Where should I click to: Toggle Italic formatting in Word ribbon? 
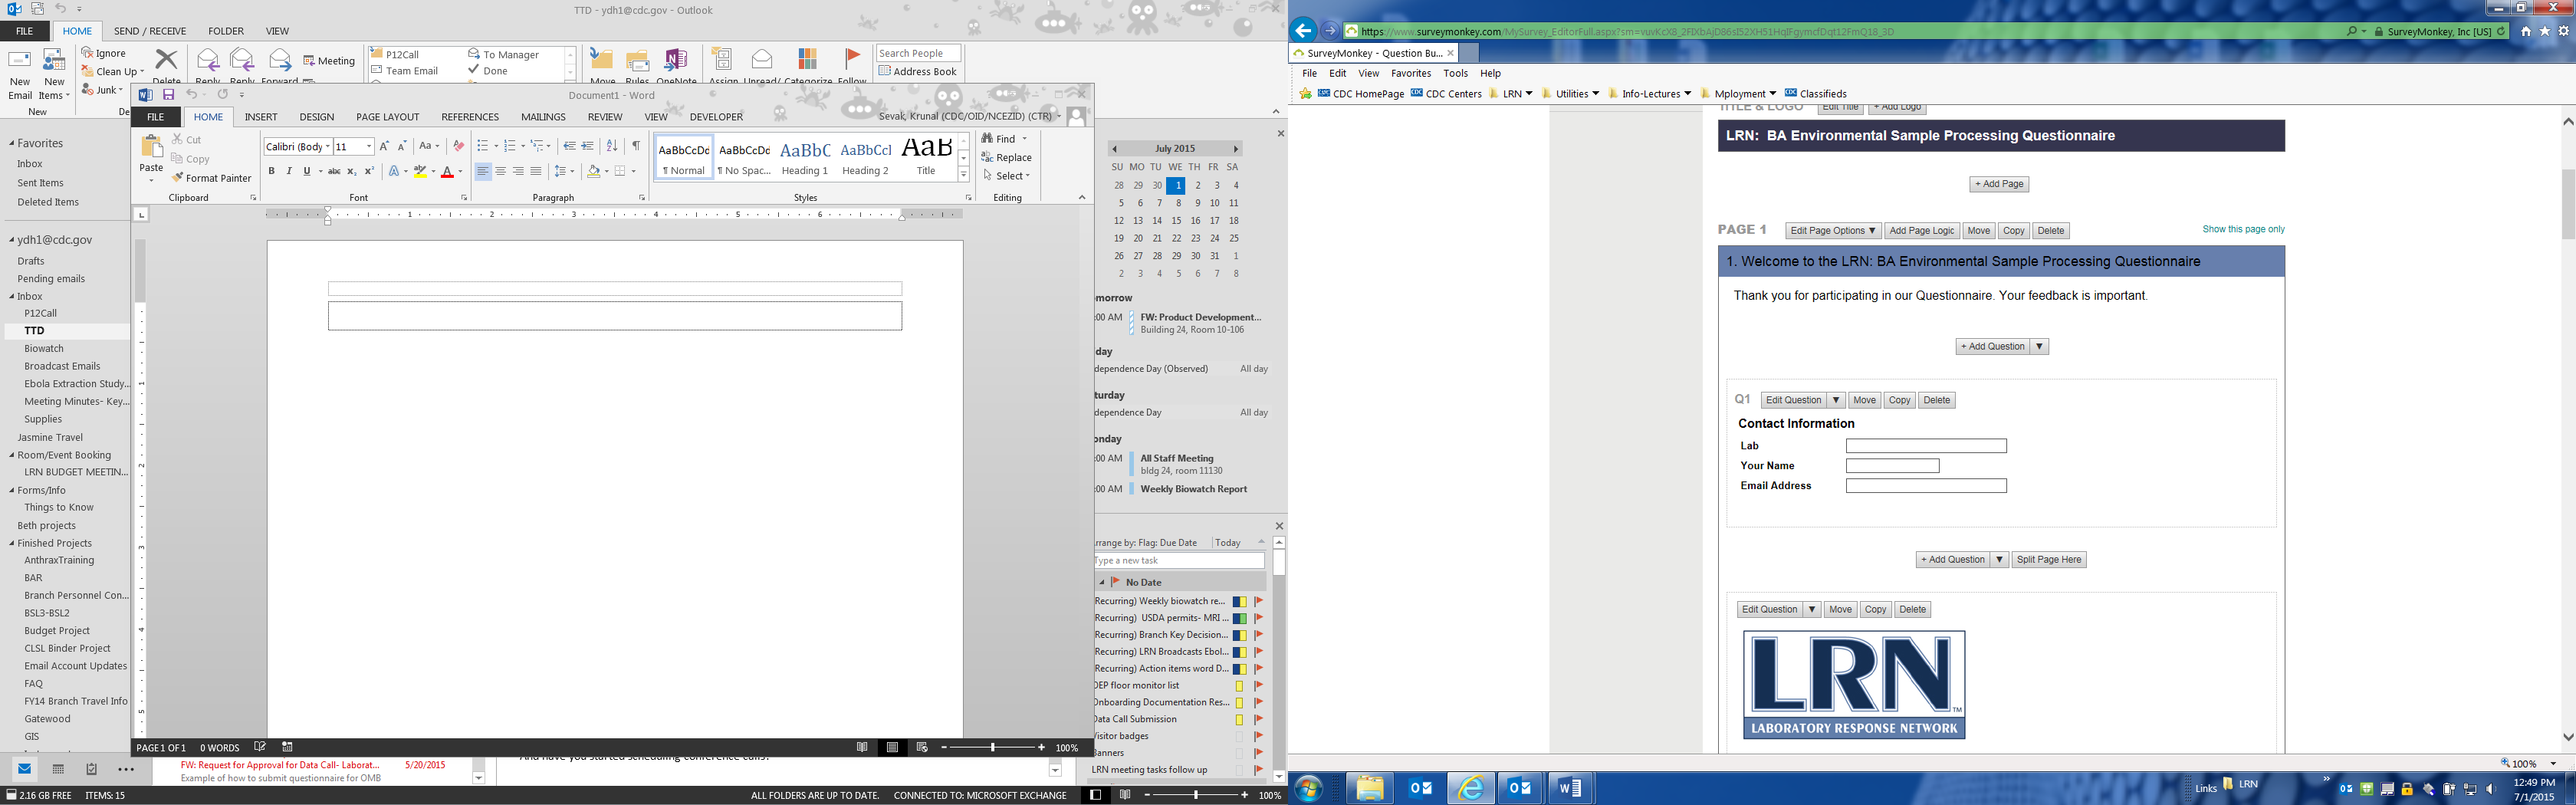pyautogui.click(x=289, y=171)
